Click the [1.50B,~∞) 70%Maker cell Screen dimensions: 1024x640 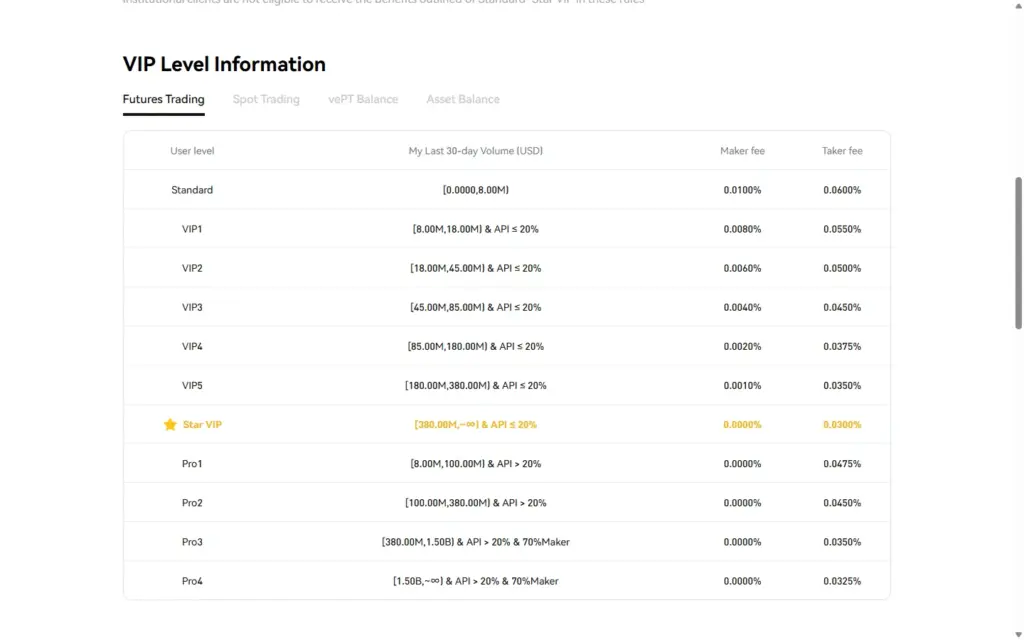point(475,581)
